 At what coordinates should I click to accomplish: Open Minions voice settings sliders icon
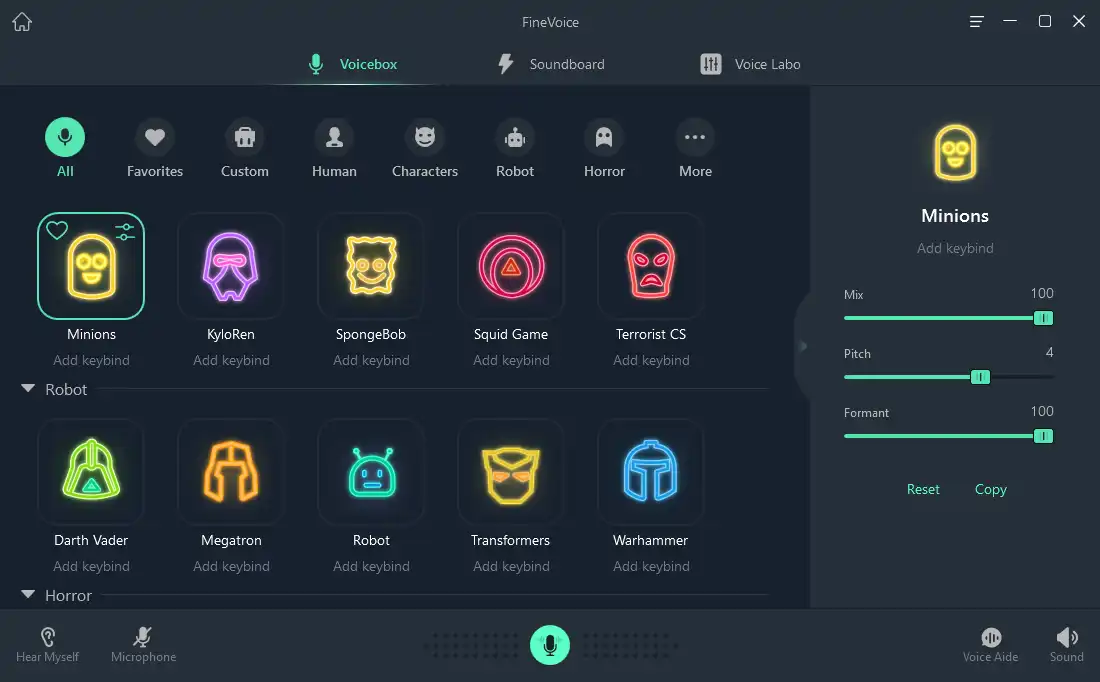coord(125,232)
